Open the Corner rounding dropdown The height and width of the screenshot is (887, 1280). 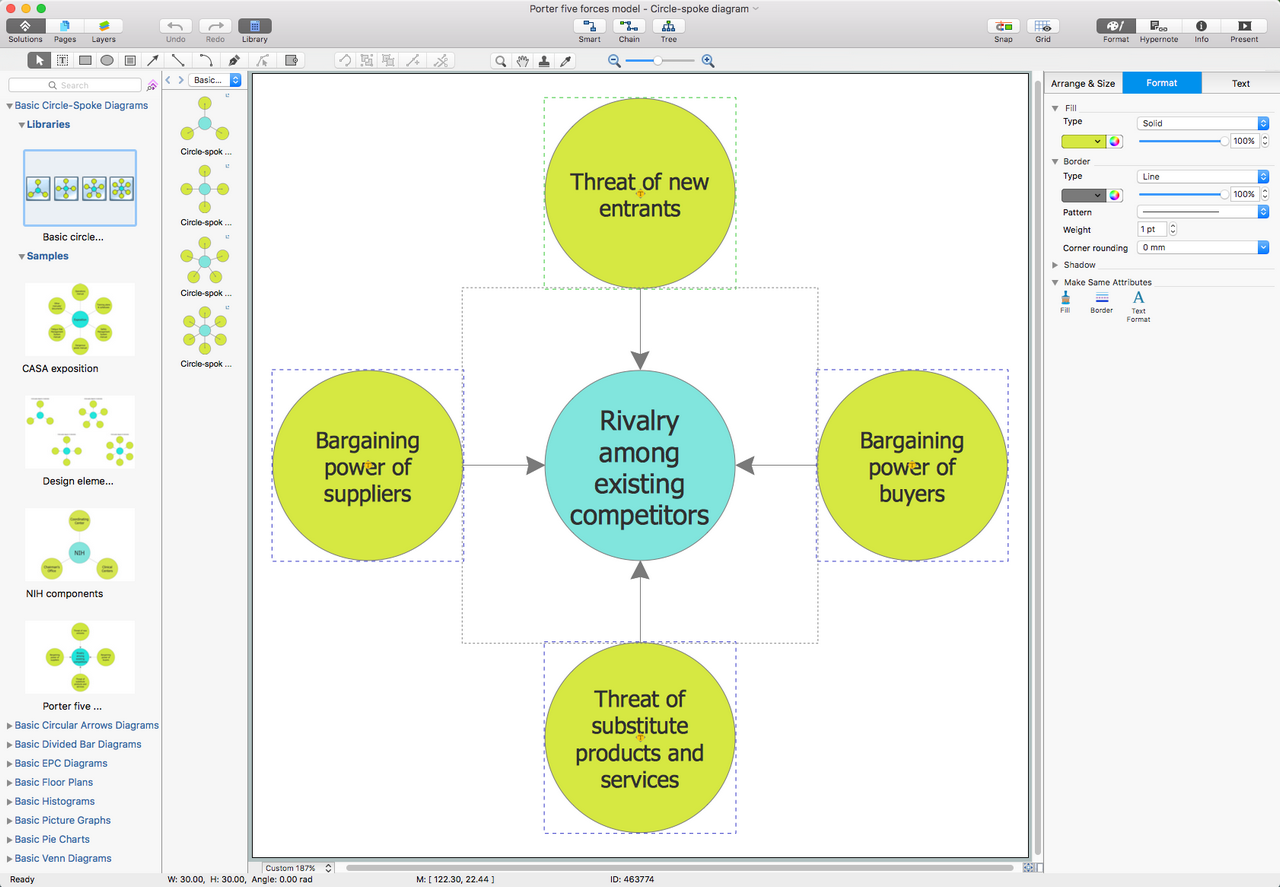1203,247
